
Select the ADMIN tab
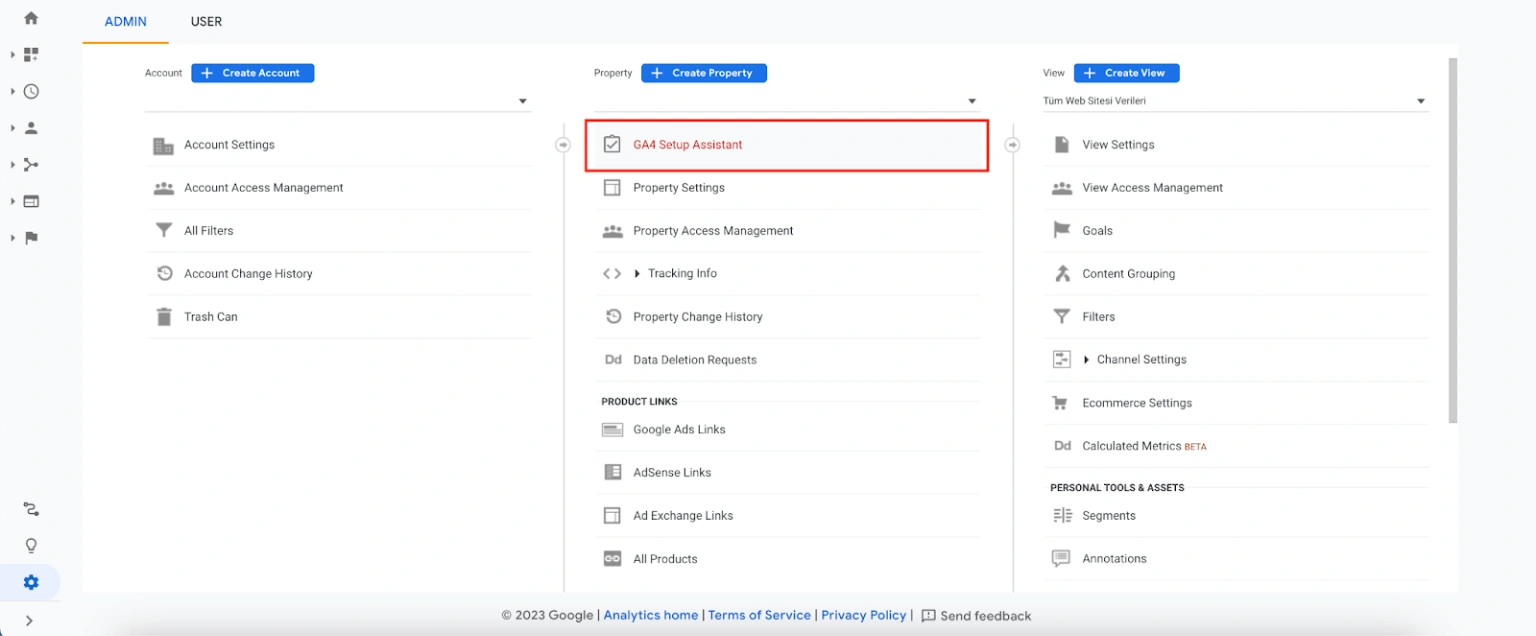pyautogui.click(x=125, y=21)
